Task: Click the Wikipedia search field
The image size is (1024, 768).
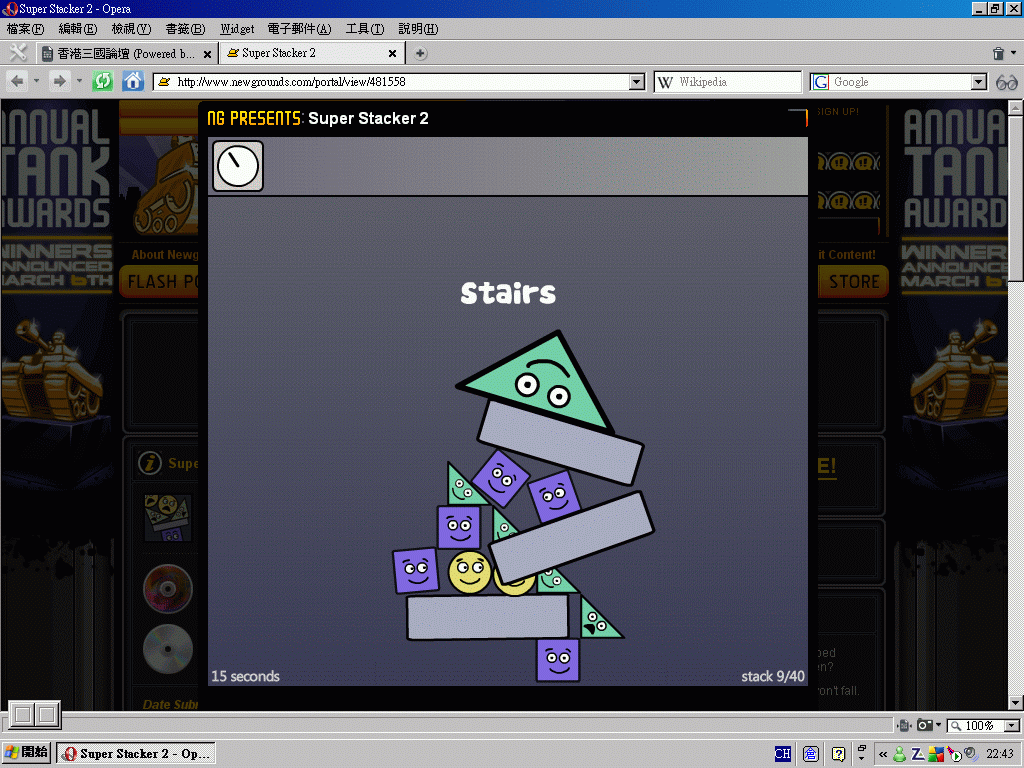Action: [x=728, y=82]
